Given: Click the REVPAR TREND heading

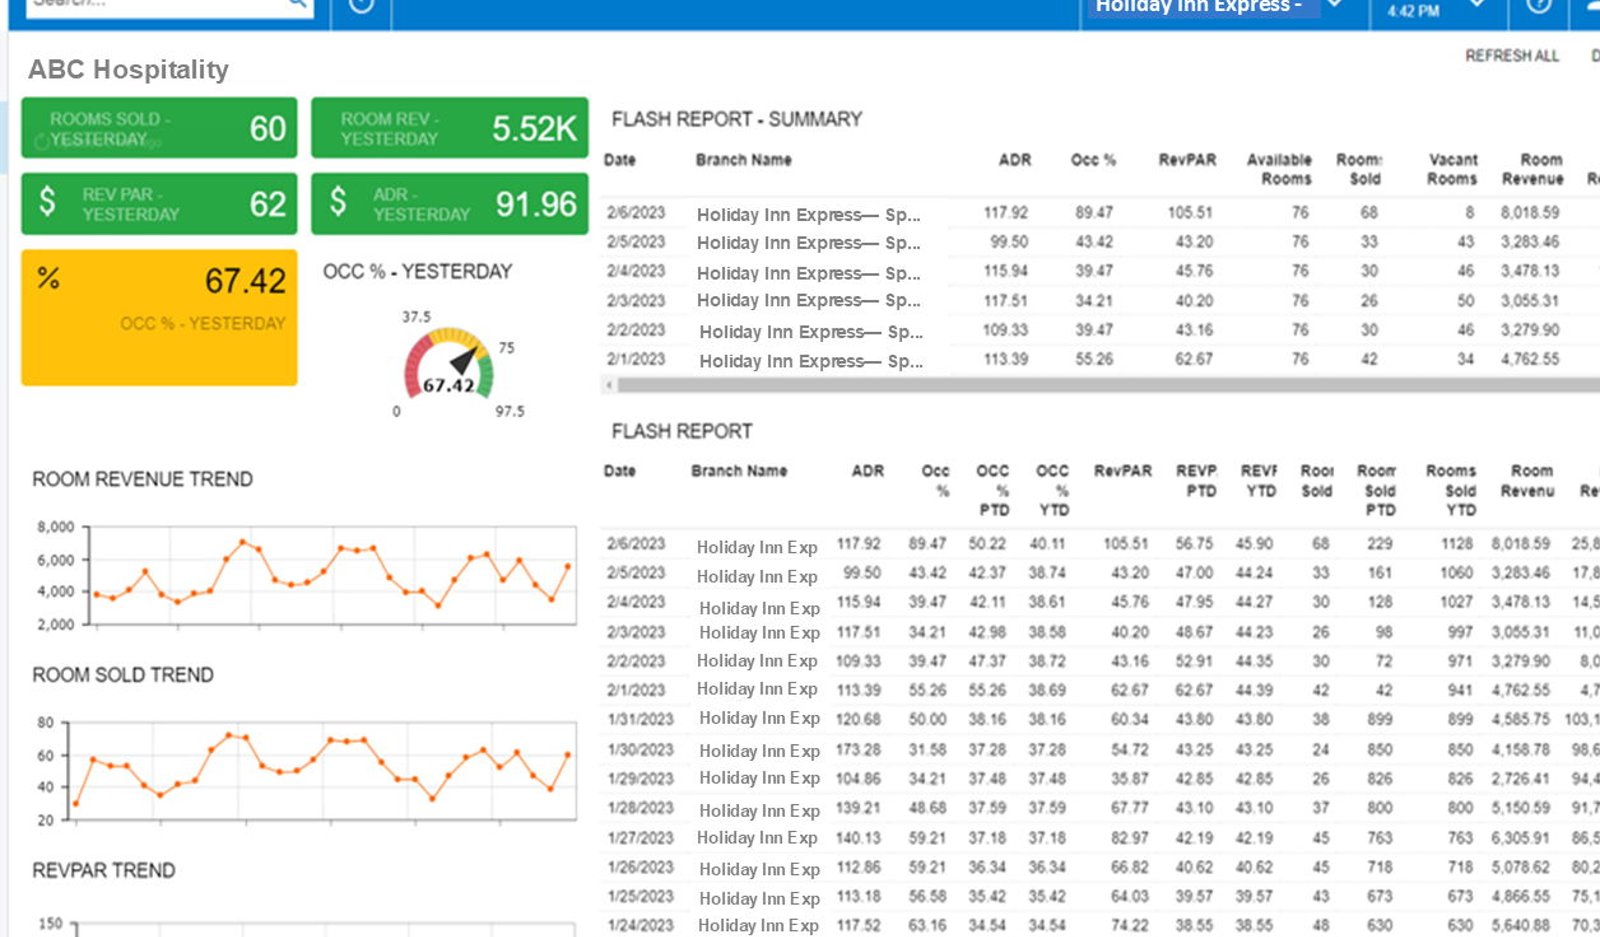Looking at the screenshot, I should coord(103,870).
